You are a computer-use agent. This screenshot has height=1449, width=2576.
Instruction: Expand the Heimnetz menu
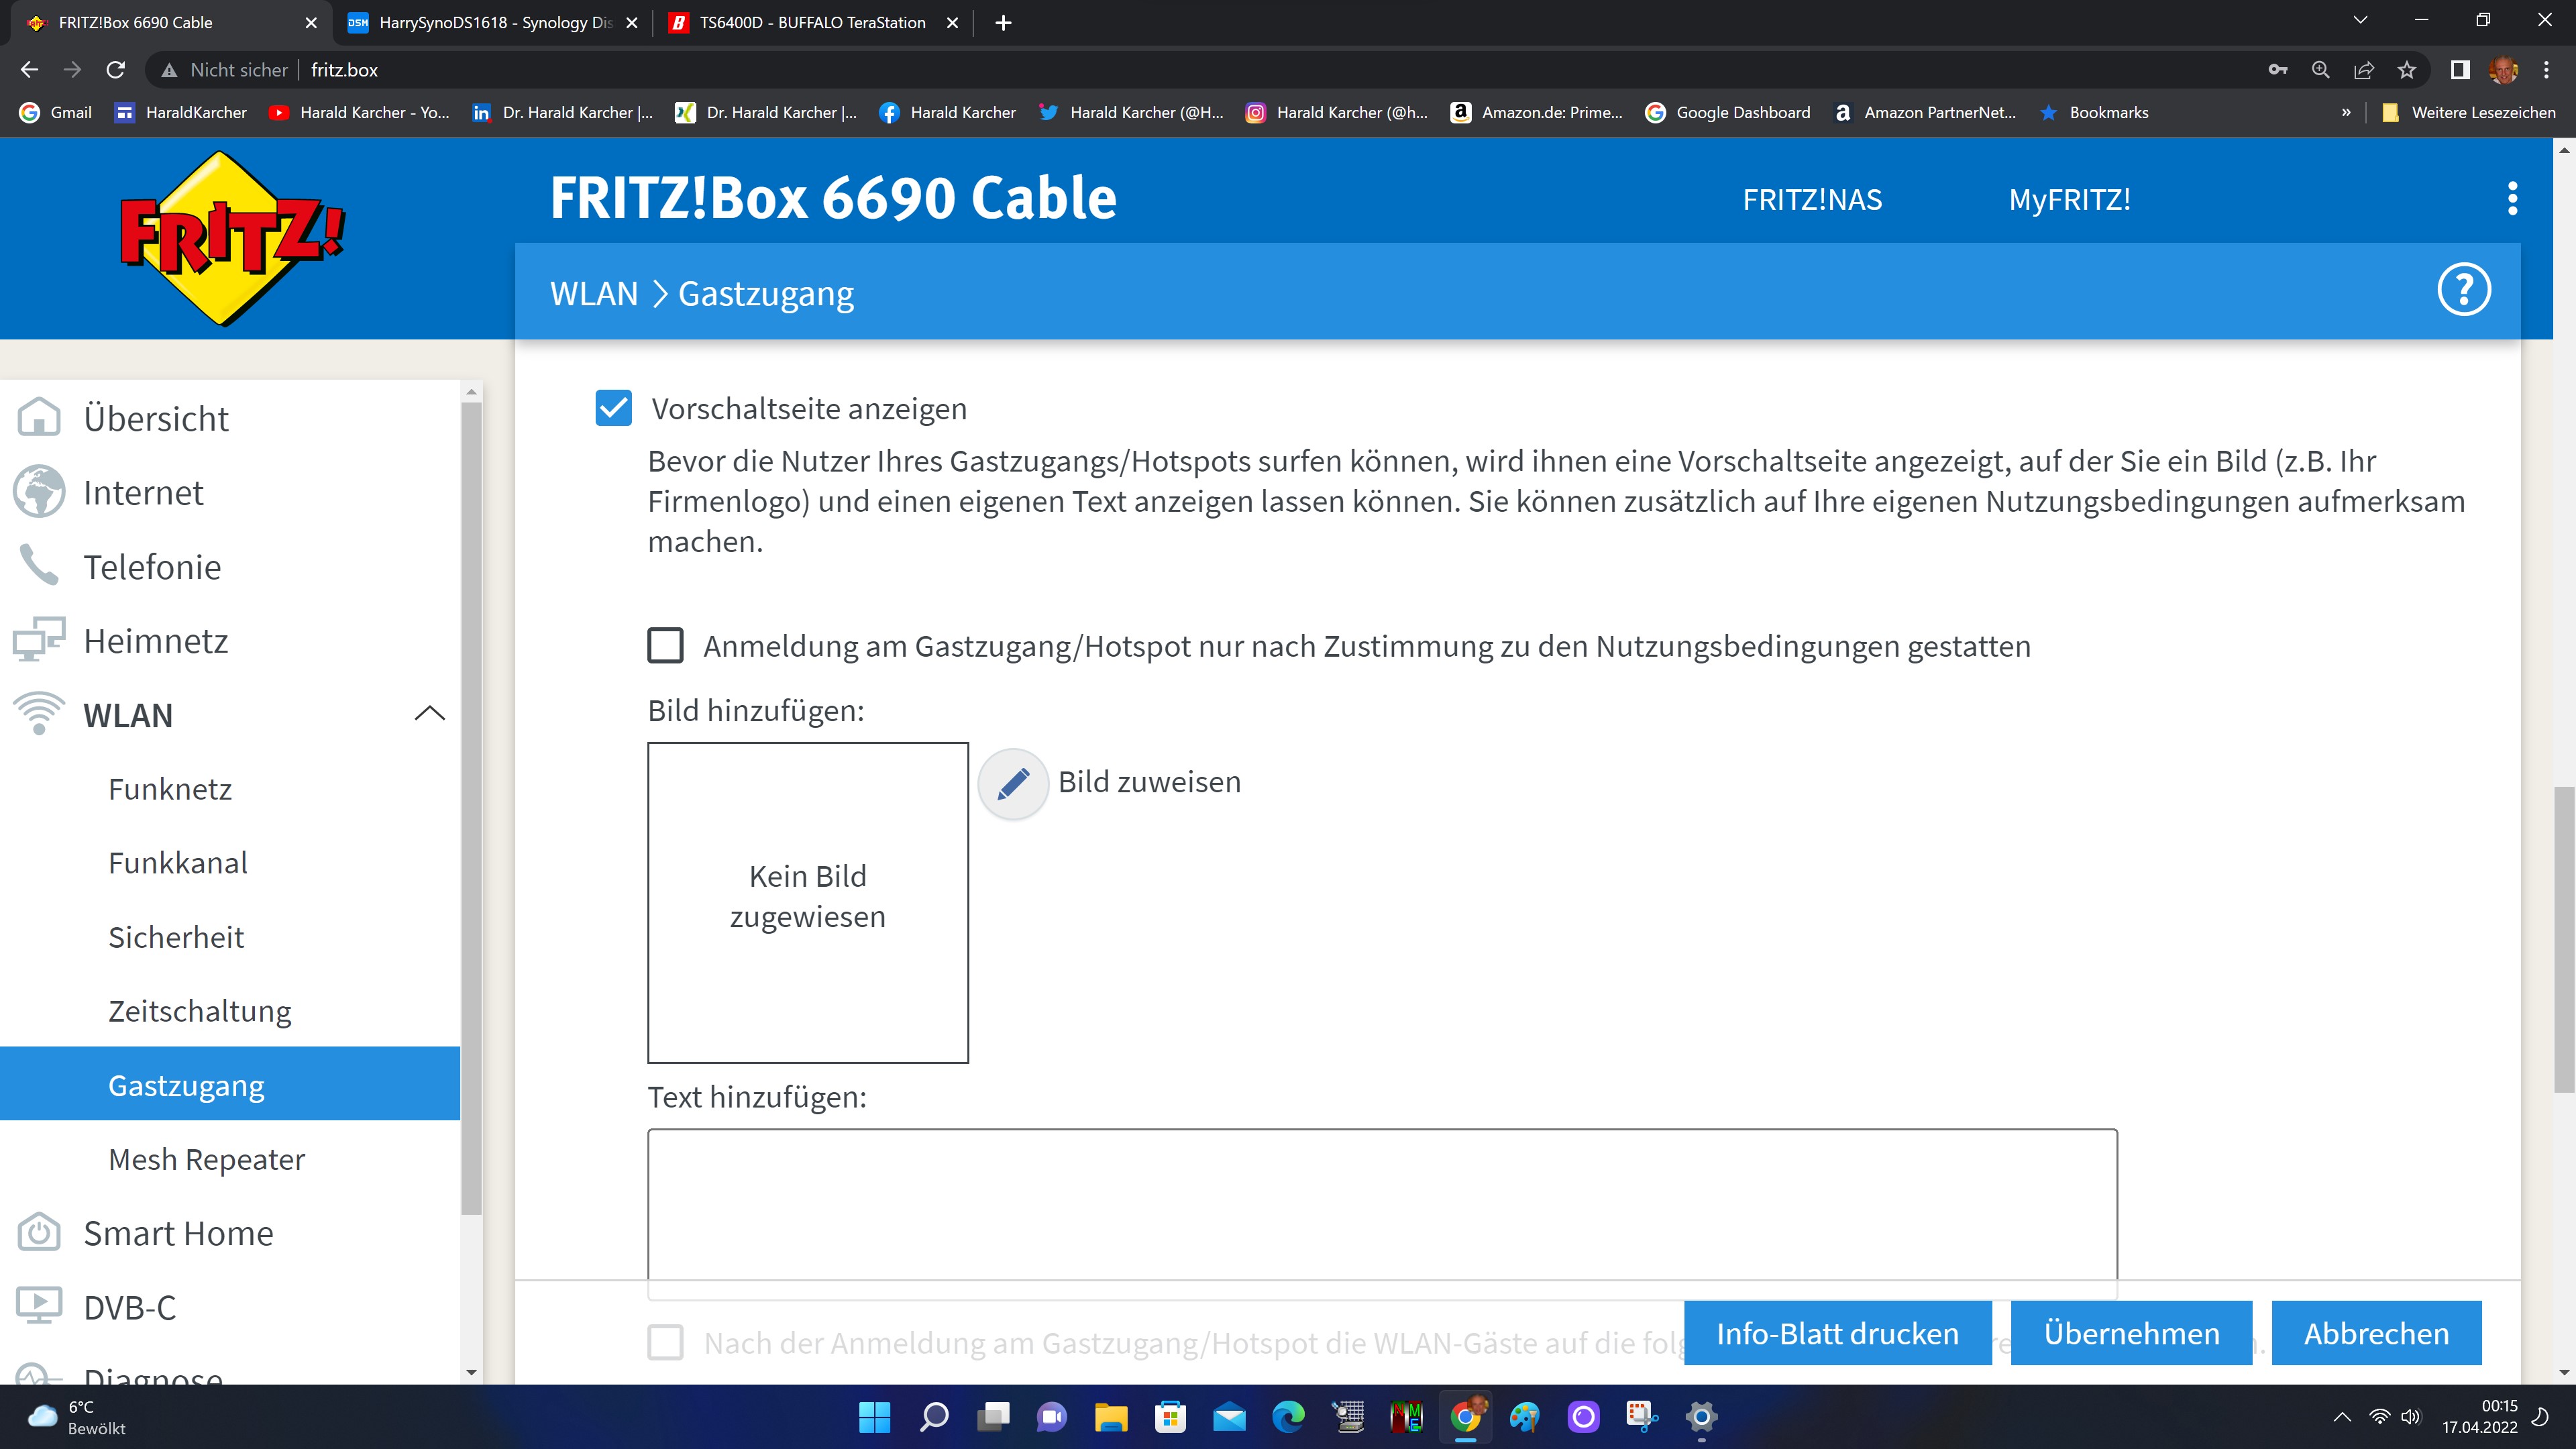click(x=156, y=641)
